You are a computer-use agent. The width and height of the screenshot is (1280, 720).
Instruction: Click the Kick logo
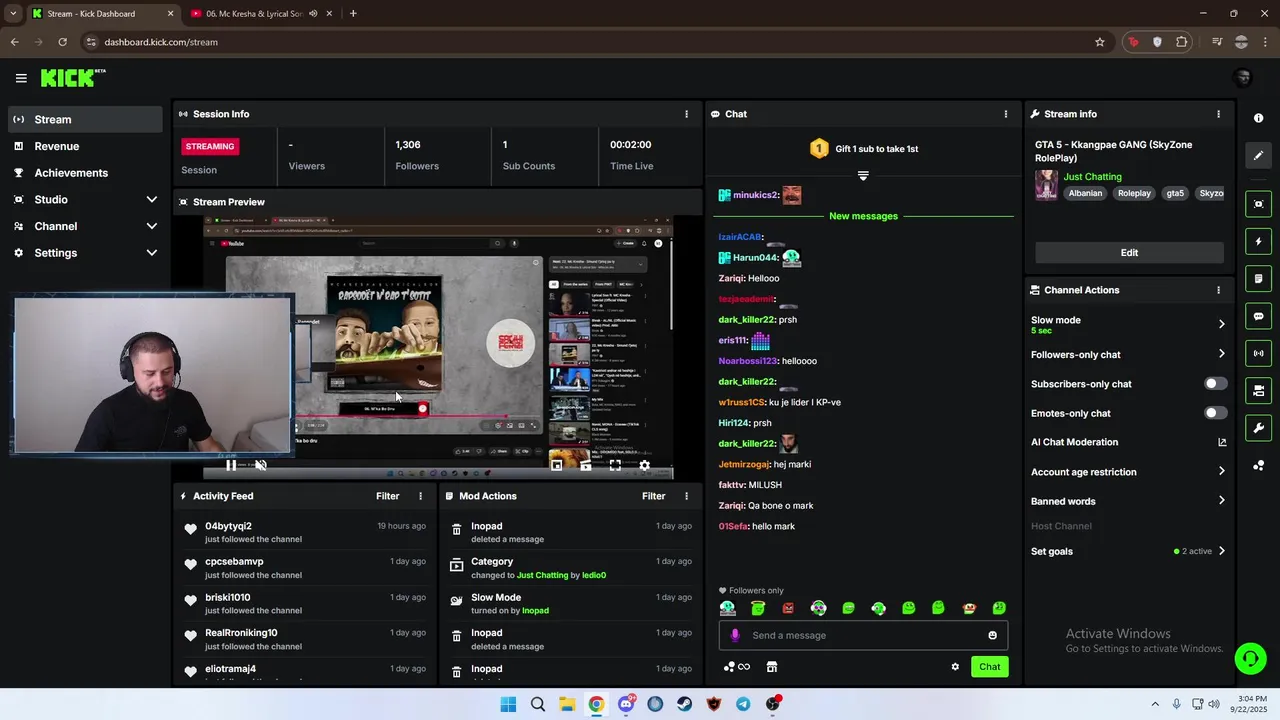pyautogui.click(x=72, y=78)
